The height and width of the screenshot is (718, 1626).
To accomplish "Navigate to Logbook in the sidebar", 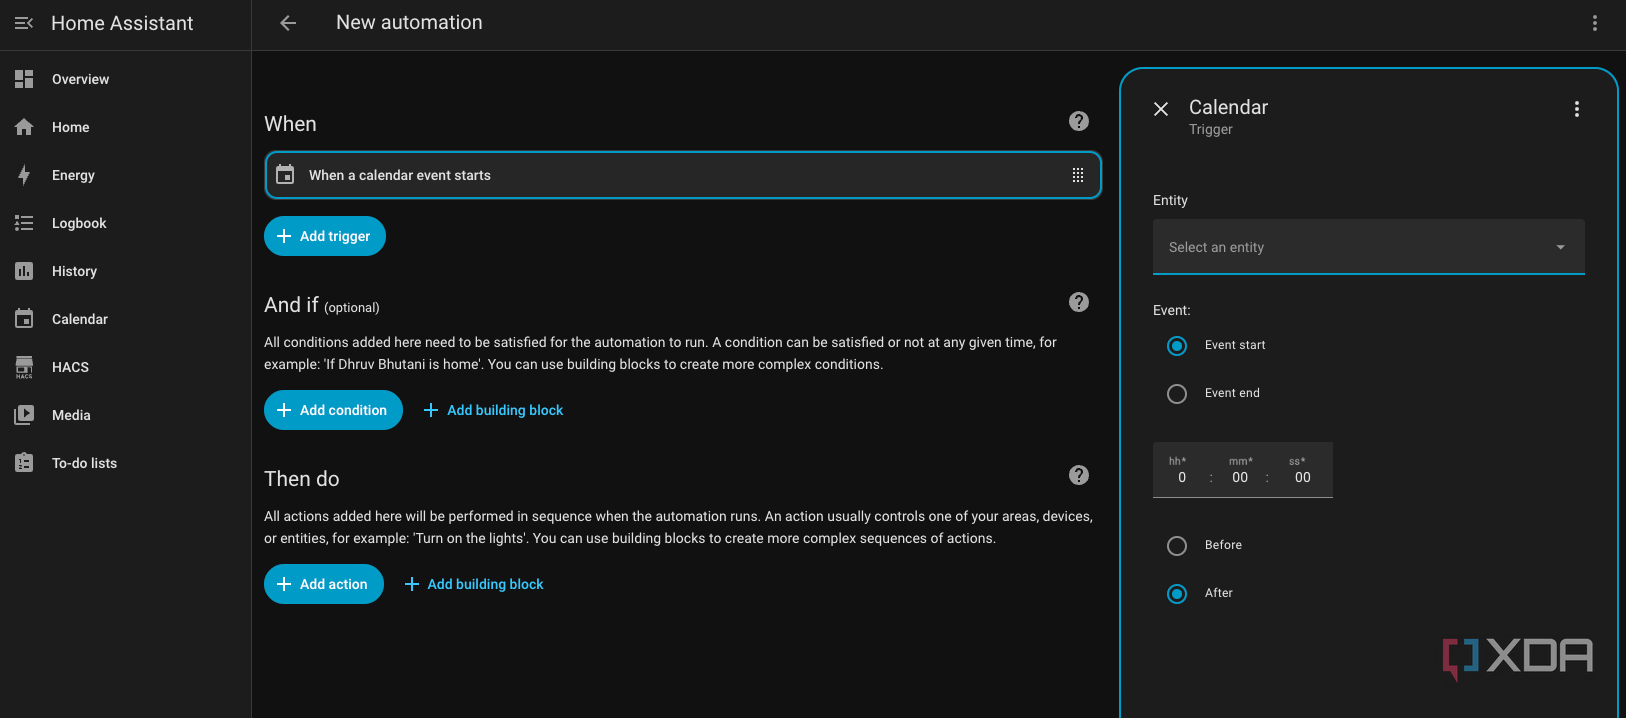I will pyautogui.click(x=79, y=223).
